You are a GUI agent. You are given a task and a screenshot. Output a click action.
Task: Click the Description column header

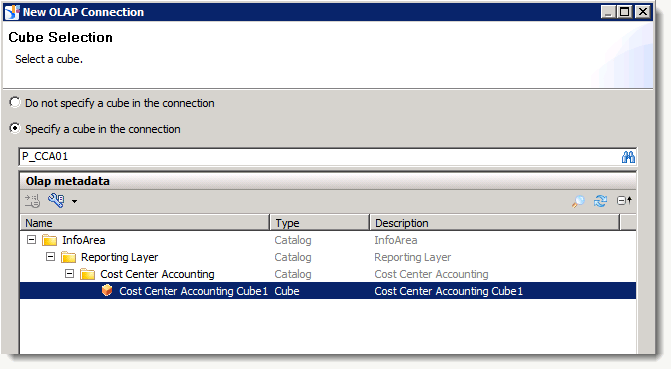pyautogui.click(x=495, y=223)
